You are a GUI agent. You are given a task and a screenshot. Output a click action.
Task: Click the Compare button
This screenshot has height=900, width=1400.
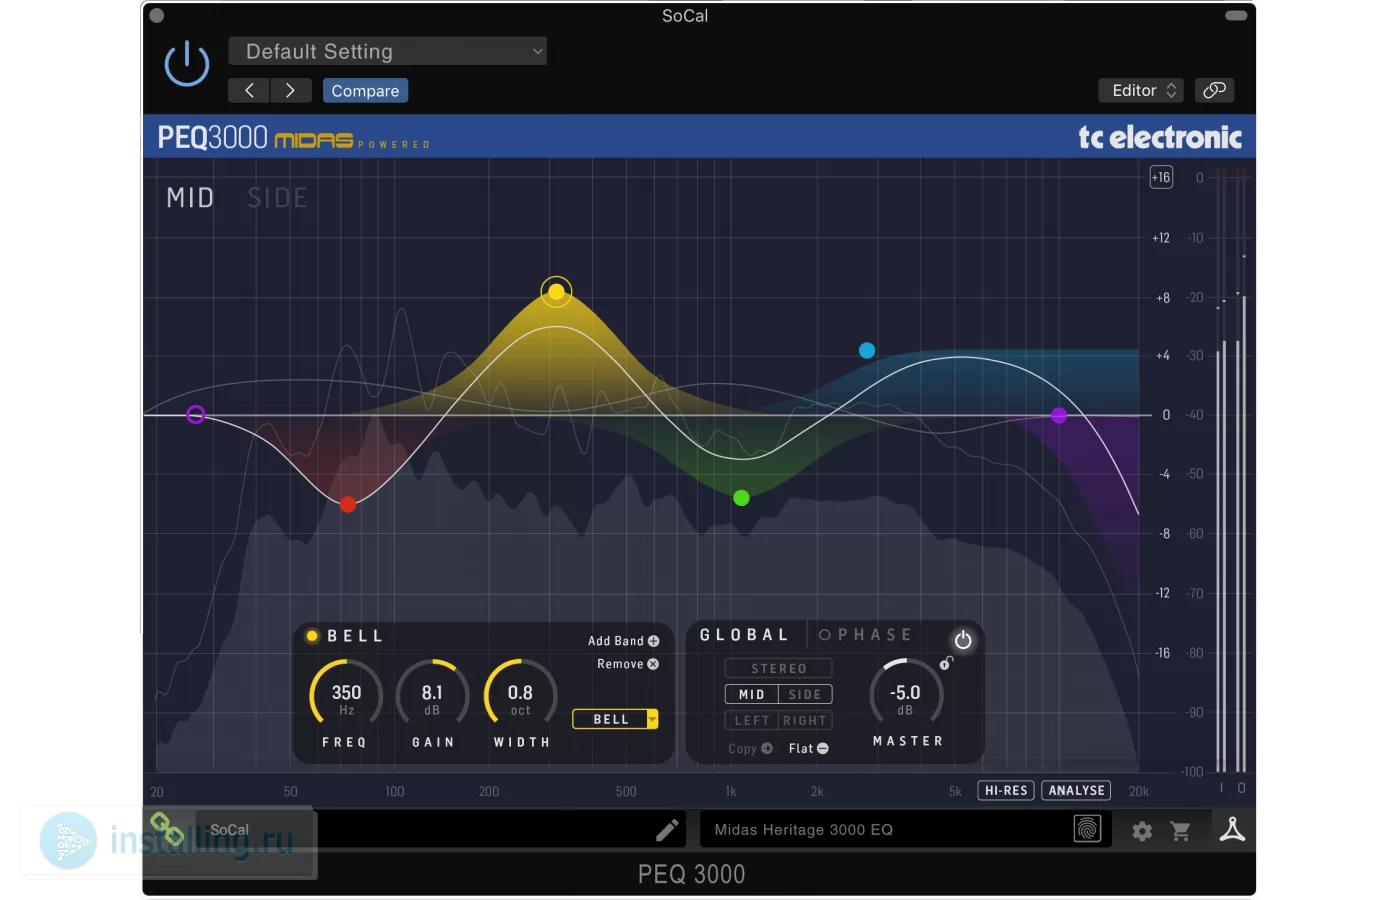point(365,91)
